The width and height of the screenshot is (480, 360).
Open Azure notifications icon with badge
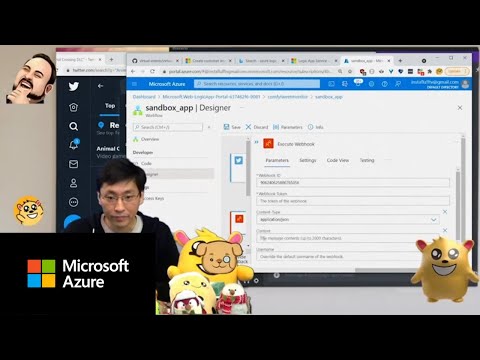coord(358,83)
